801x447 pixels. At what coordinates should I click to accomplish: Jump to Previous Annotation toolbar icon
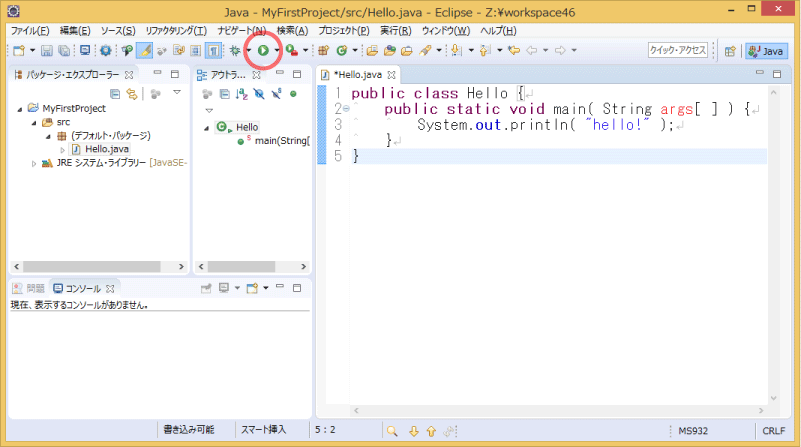[485, 50]
